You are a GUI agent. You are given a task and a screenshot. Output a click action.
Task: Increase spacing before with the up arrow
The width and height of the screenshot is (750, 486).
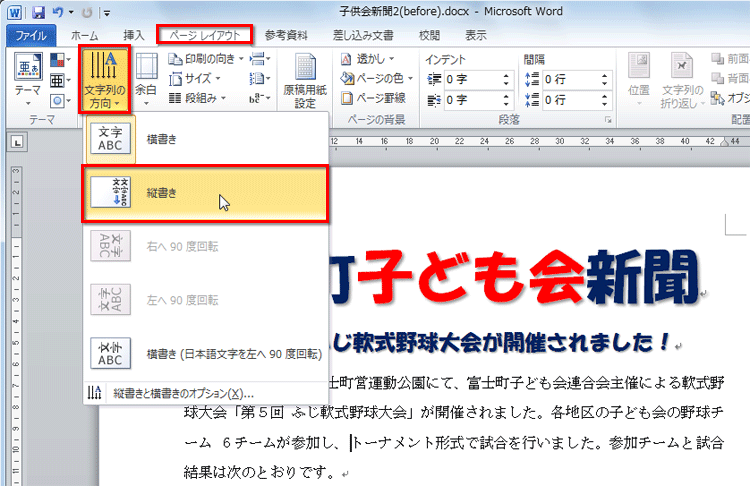[x=605, y=76]
